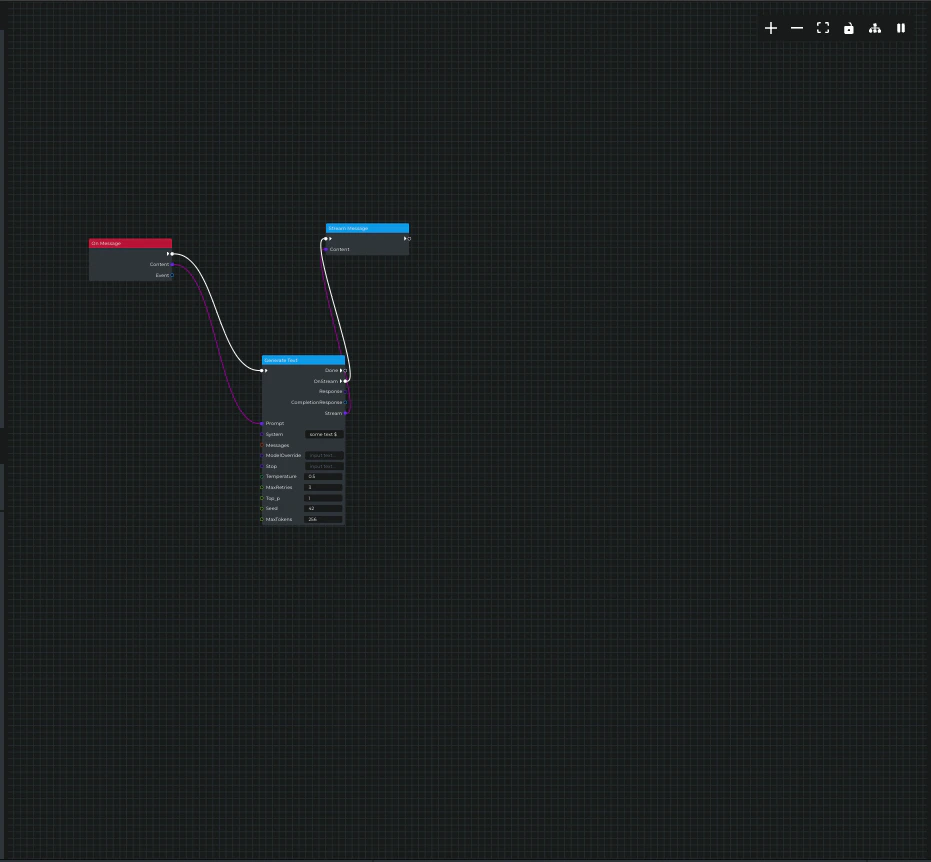Click the Event output port on On Message
The height and width of the screenshot is (862, 931).
tap(170, 275)
